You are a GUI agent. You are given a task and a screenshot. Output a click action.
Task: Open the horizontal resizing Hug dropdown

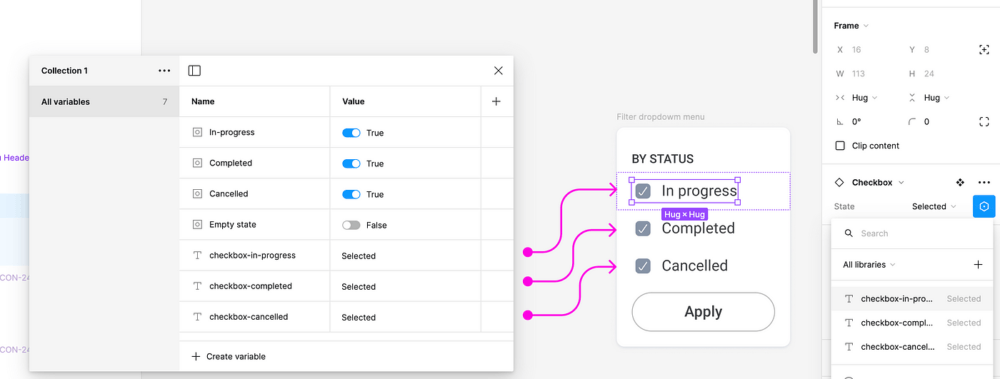[x=864, y=98]
